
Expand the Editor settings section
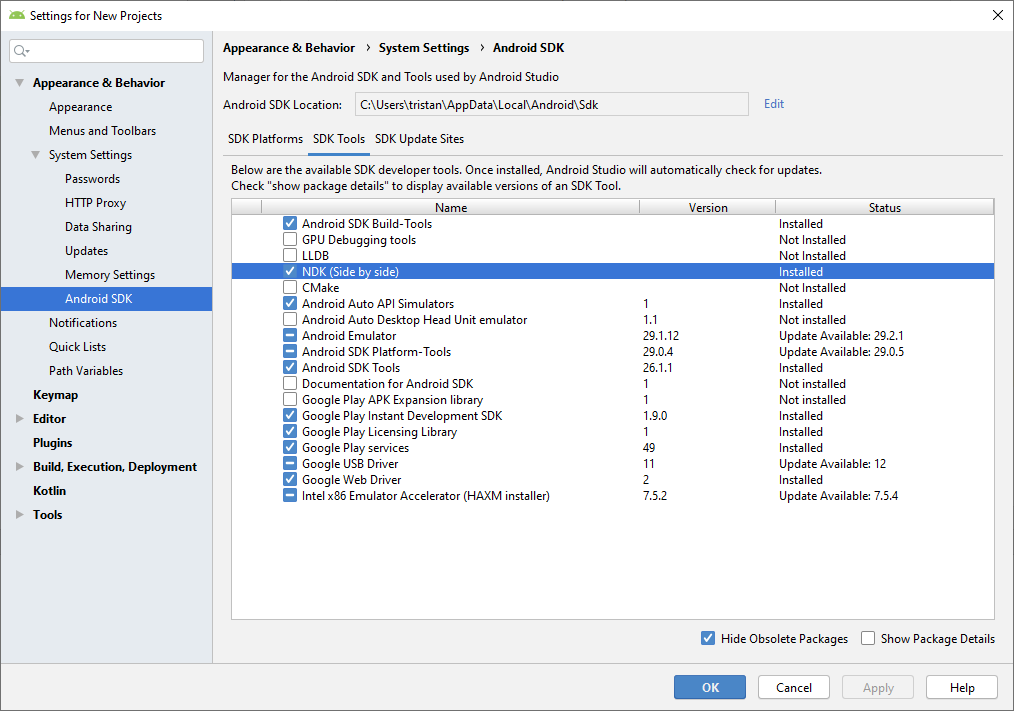19,419
